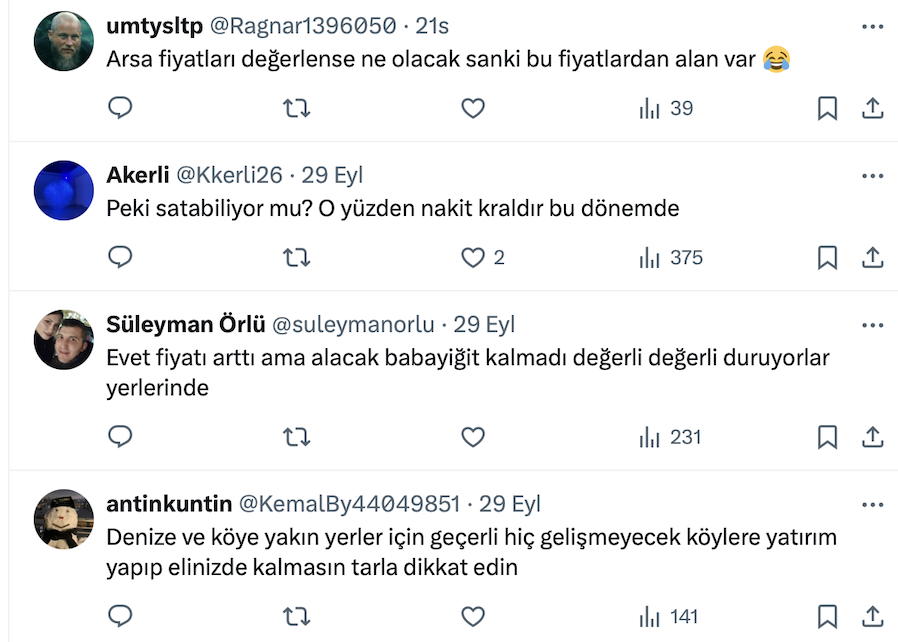Image resolution: width=898 pixels, height=642 pixels.
Task: Share Akerli's tweet
Action: (872, 258)
